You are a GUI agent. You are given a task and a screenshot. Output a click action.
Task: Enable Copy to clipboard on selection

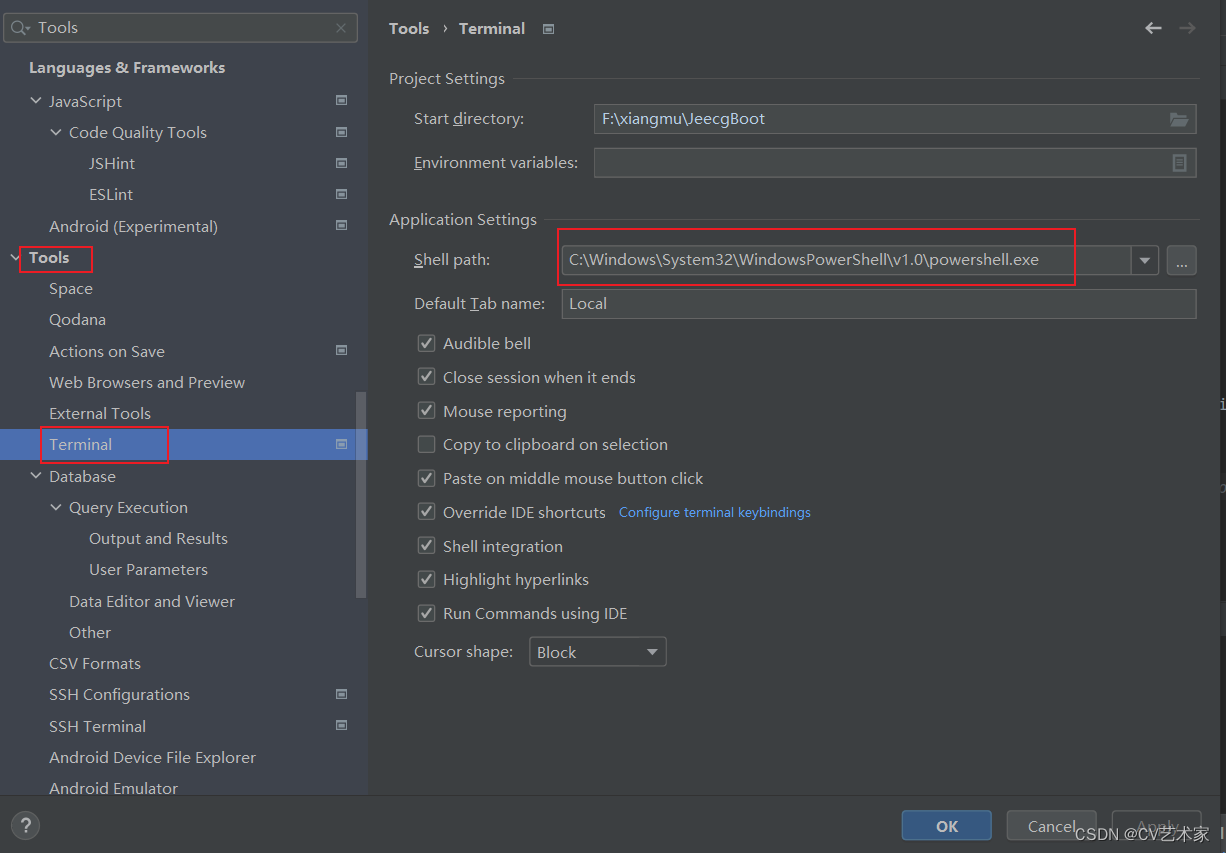click(426, 444)
